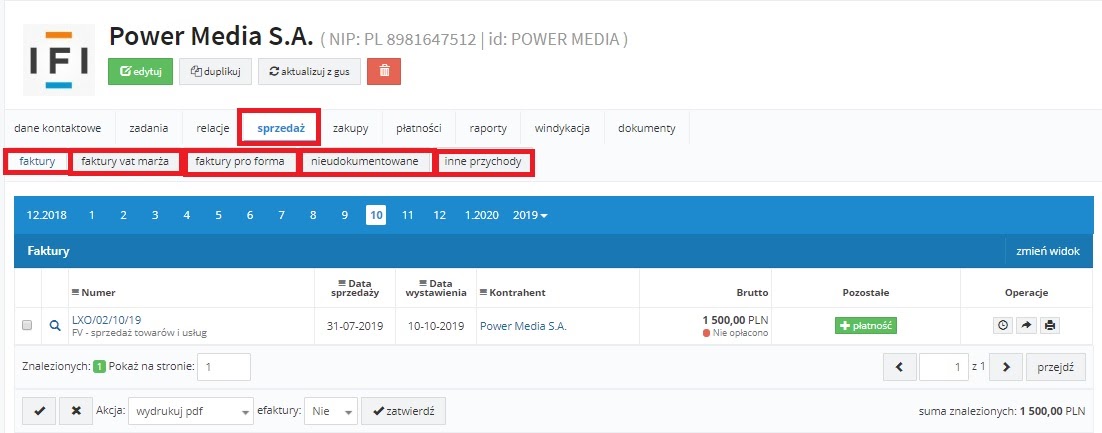Click the IFI company logo

[x=59, y=60]
